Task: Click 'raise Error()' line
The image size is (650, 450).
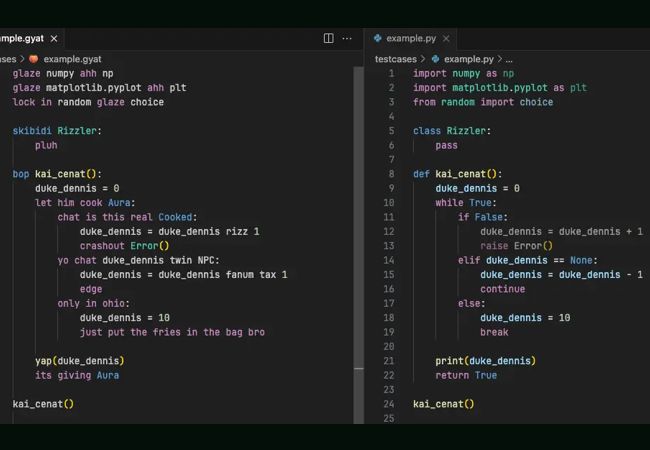Action: click(516, 246)
